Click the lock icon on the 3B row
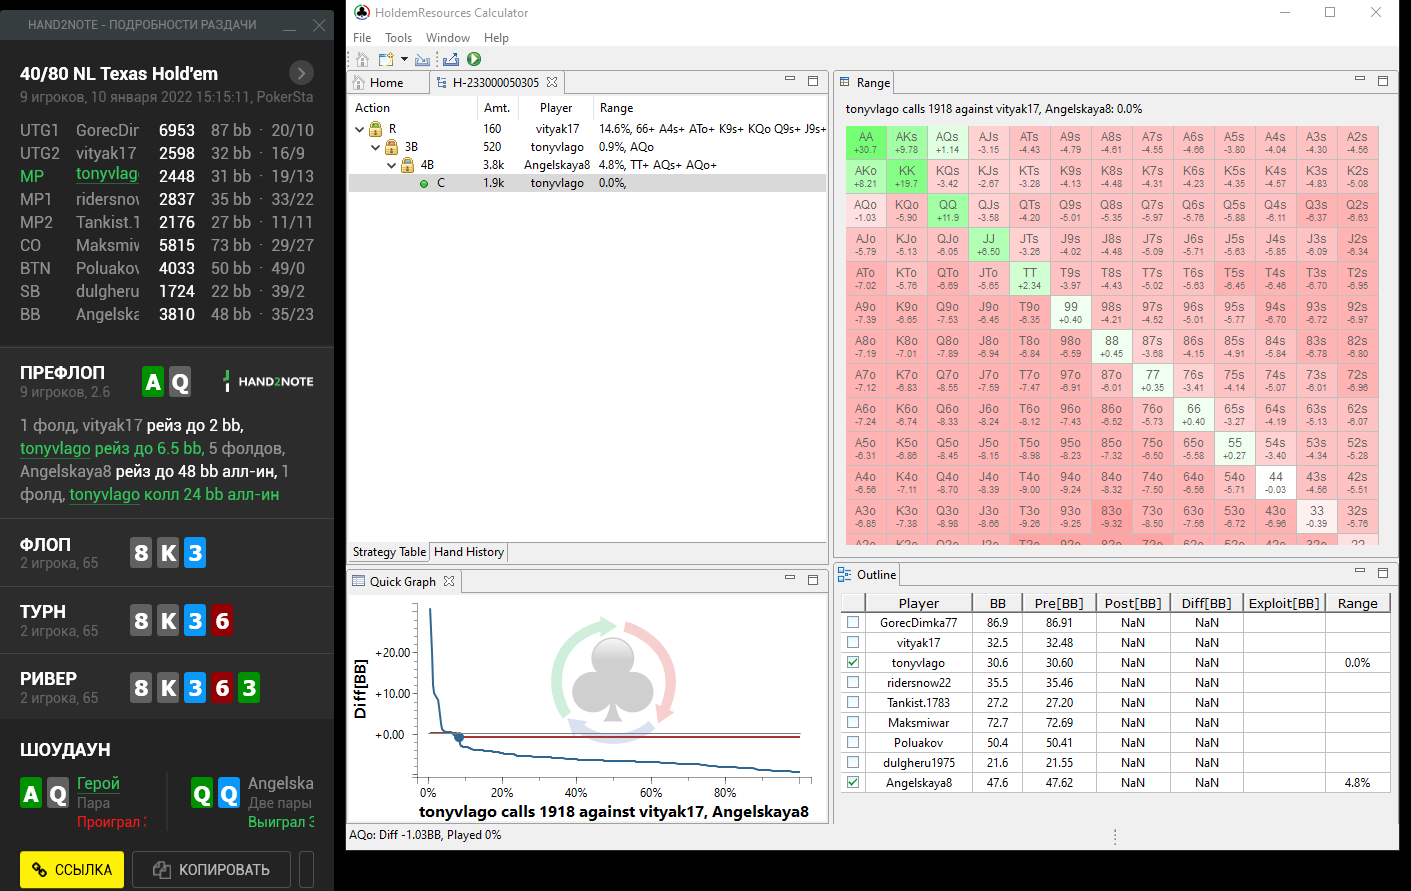1411x891 pixels. tap(392, 147)
